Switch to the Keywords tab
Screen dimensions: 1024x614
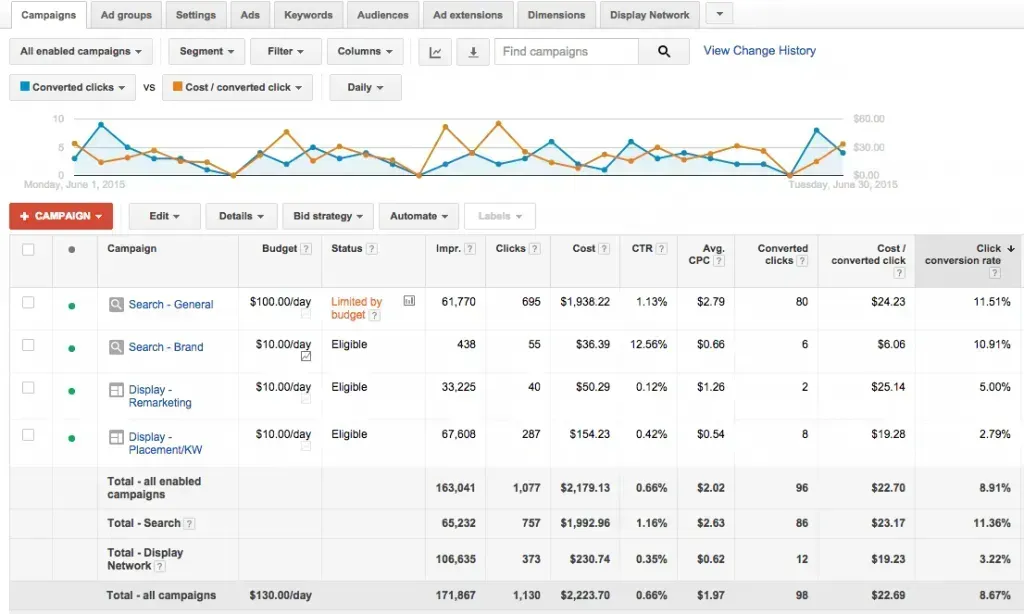pyautogui.click(x=308, y=14)
